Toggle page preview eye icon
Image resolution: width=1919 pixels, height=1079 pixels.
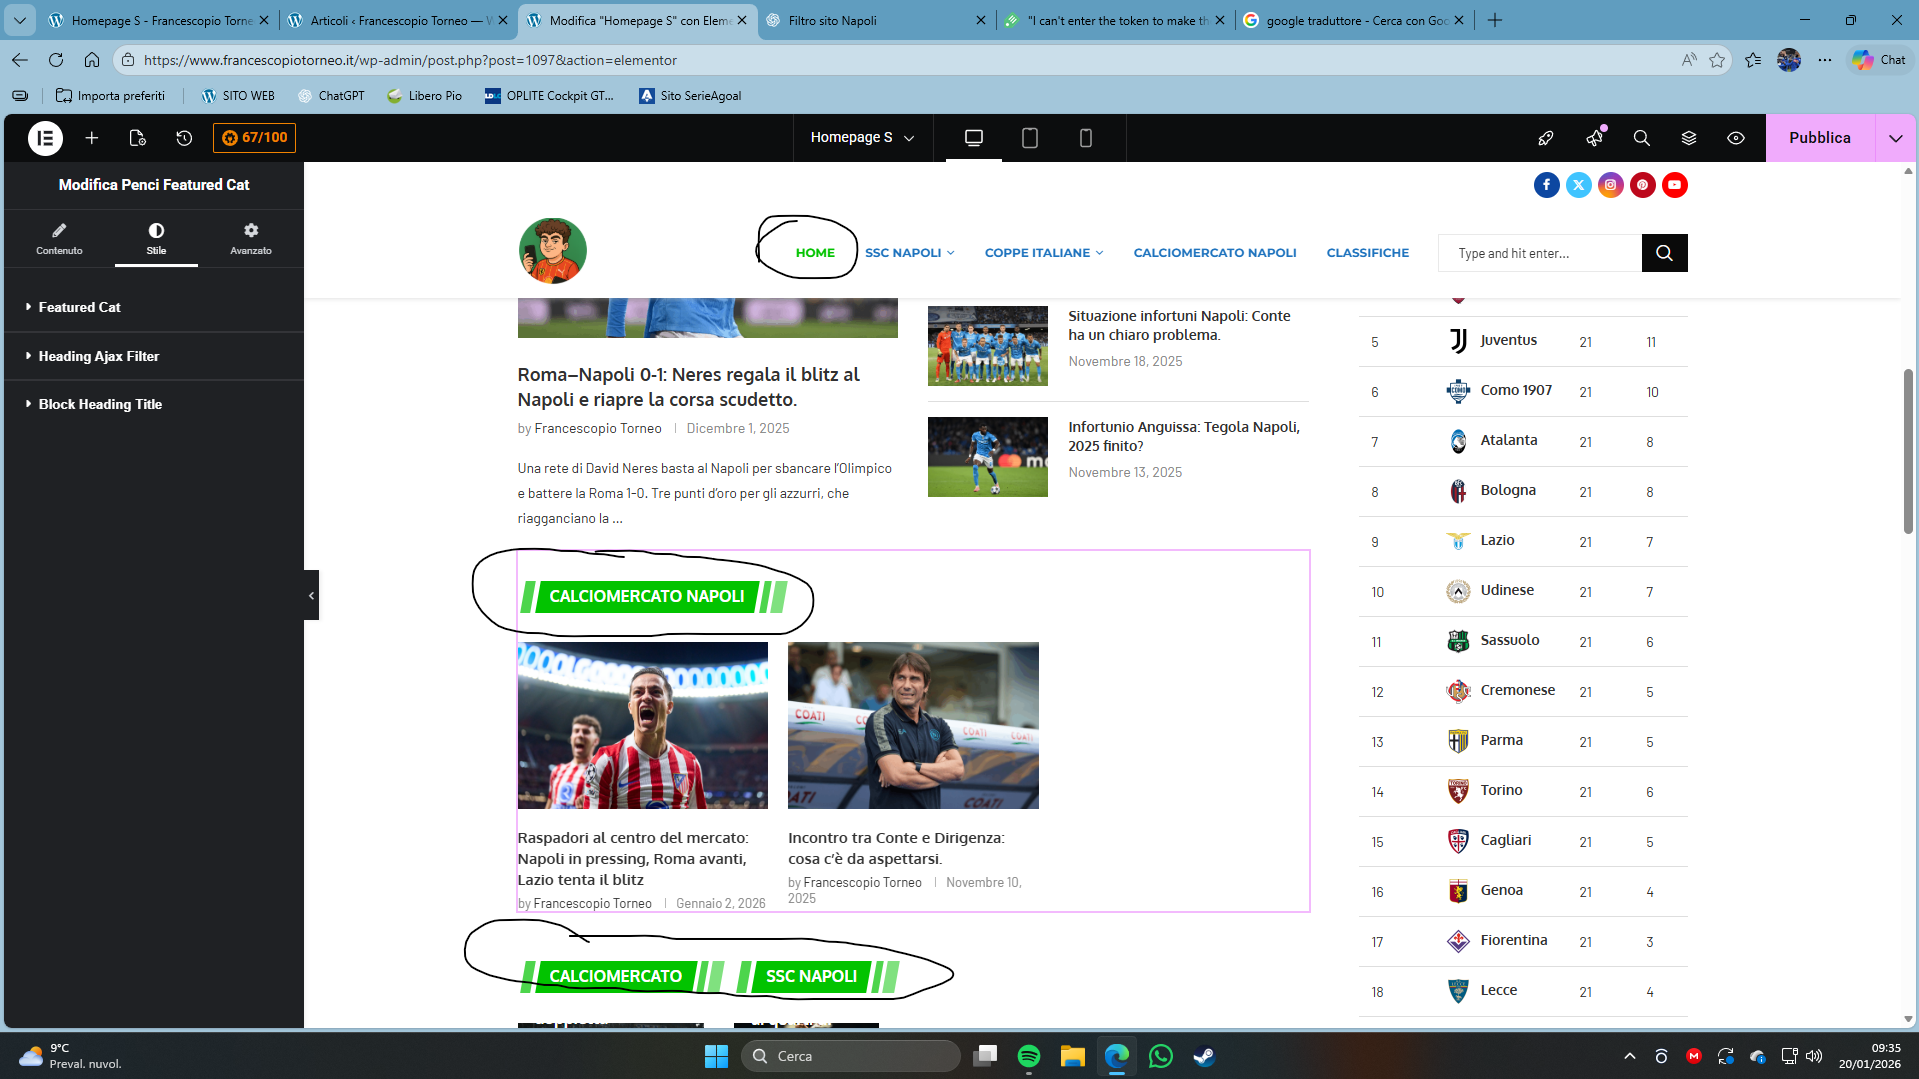coord(1736,138)
